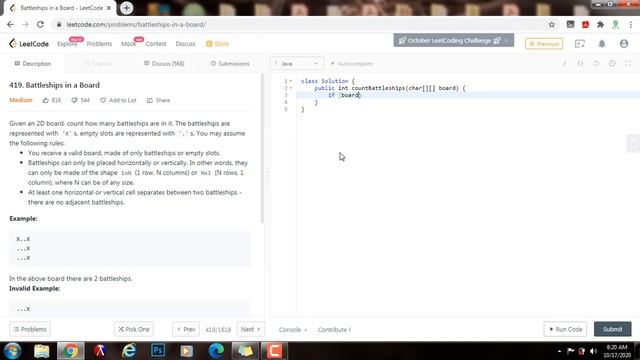Click Run Code
This screenshot has width=640, height=360.
565,329
